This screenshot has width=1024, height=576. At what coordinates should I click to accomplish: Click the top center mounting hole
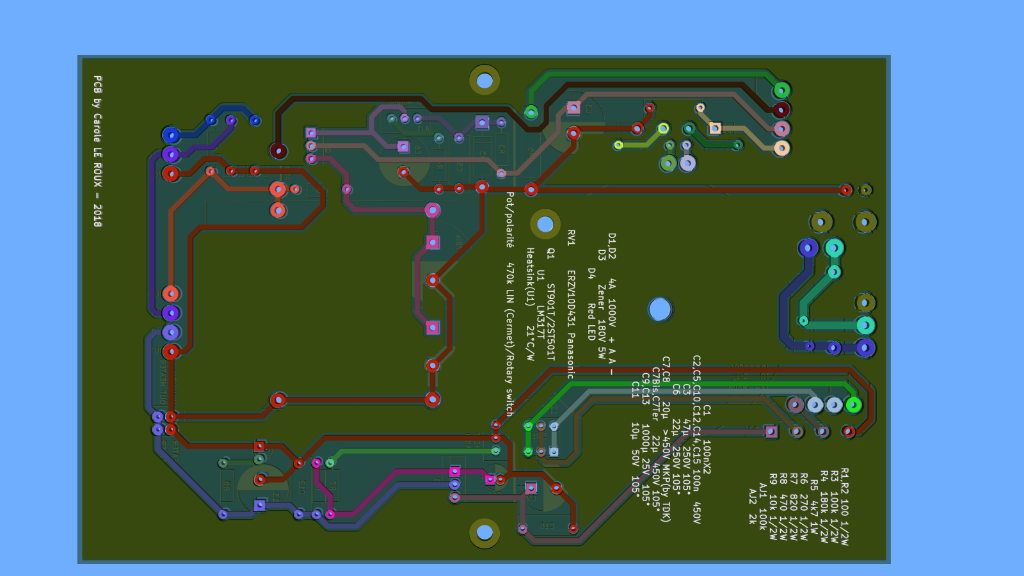click(x=484, y=80)
